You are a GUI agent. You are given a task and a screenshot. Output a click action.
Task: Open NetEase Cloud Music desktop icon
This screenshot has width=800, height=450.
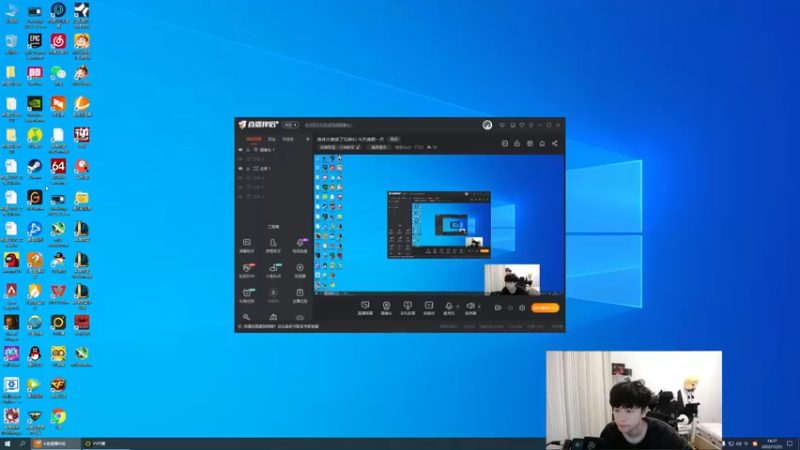tap(58, 44)
